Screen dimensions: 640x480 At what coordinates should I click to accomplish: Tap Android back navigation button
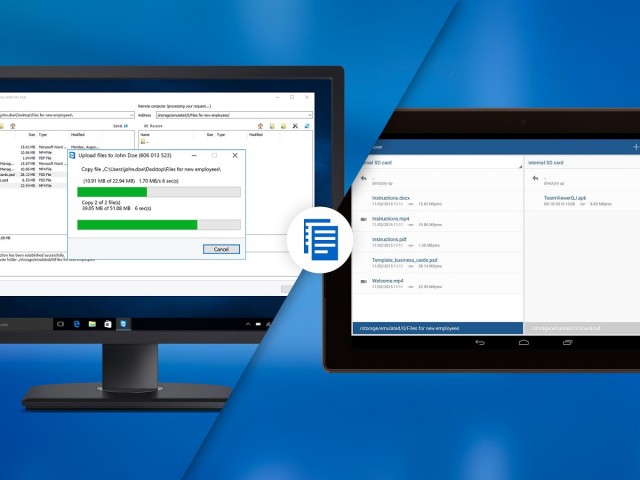480,342
